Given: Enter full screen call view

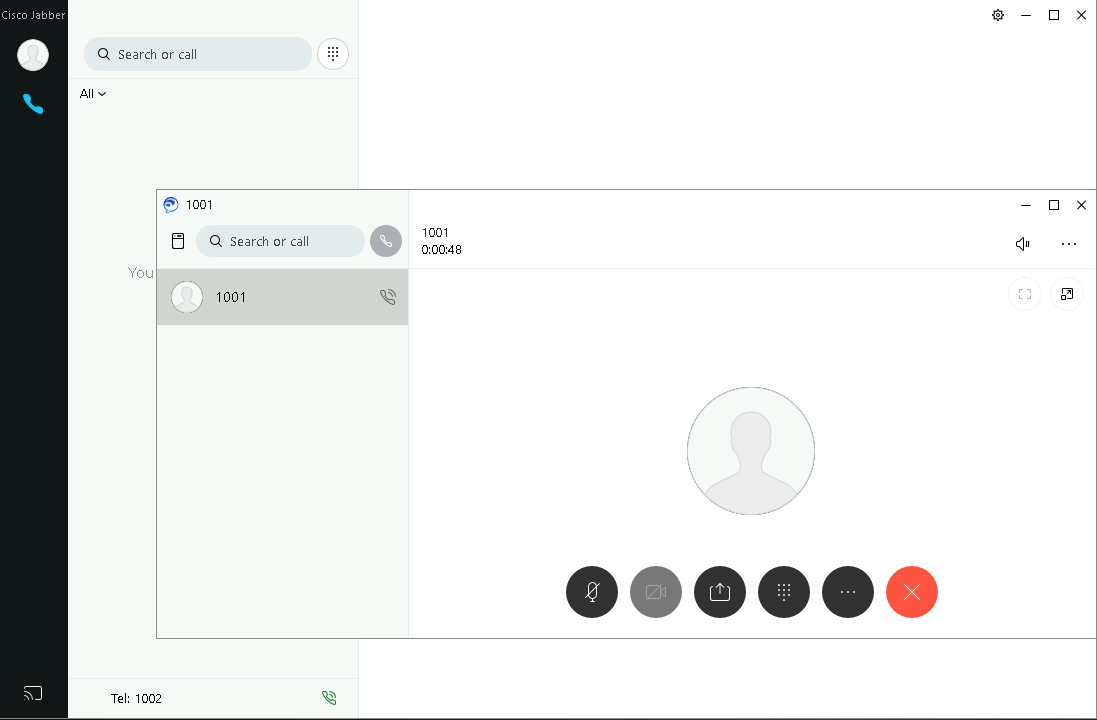Looking at the screenshot, I should [1024, 294].
